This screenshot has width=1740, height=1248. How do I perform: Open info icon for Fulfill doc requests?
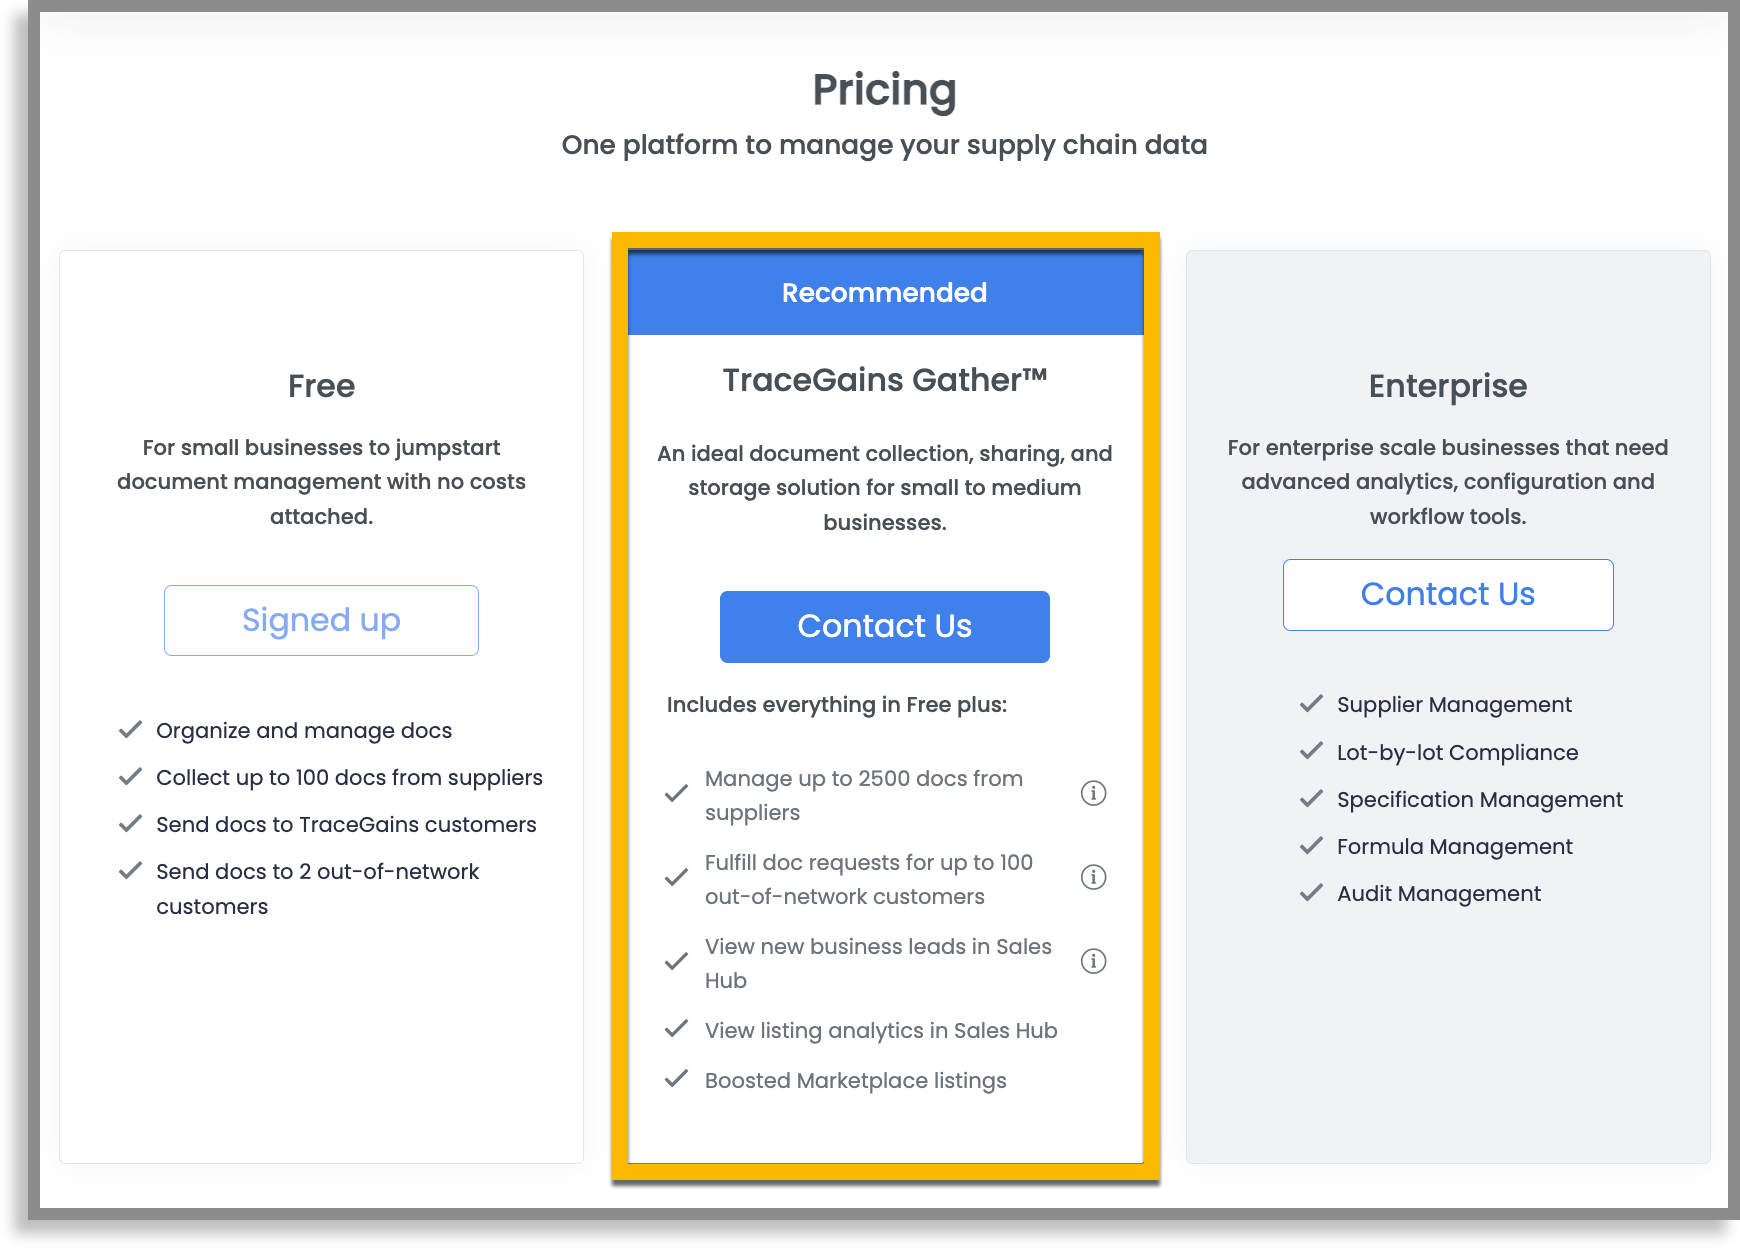[x=1093, y=877]
